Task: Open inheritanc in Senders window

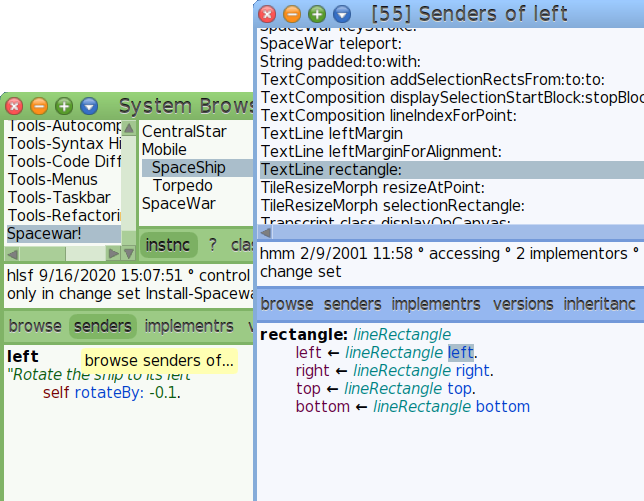Action: point(599,304)
